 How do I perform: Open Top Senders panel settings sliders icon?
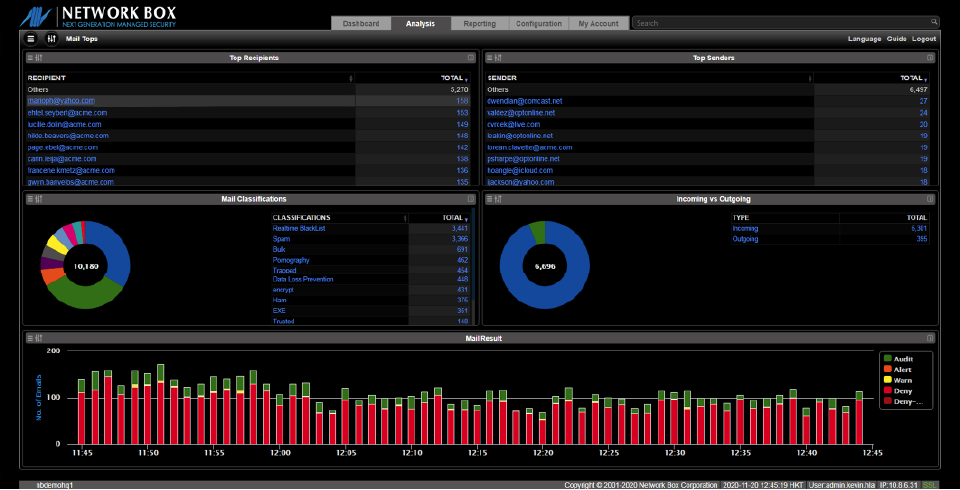pyautogui.click(x=498, y=58)
